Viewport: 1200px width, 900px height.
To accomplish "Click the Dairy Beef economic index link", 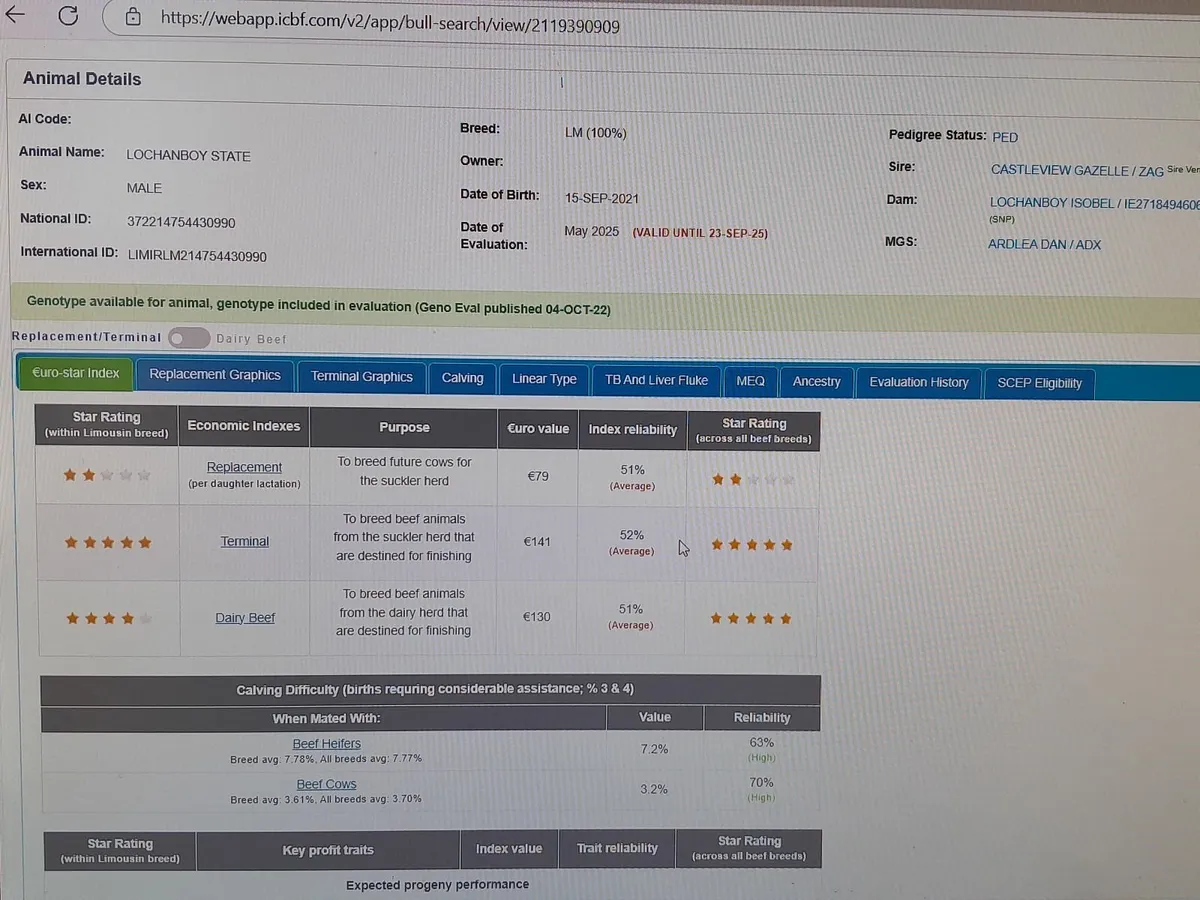I will pyautogui.click(x=245, y=618).
